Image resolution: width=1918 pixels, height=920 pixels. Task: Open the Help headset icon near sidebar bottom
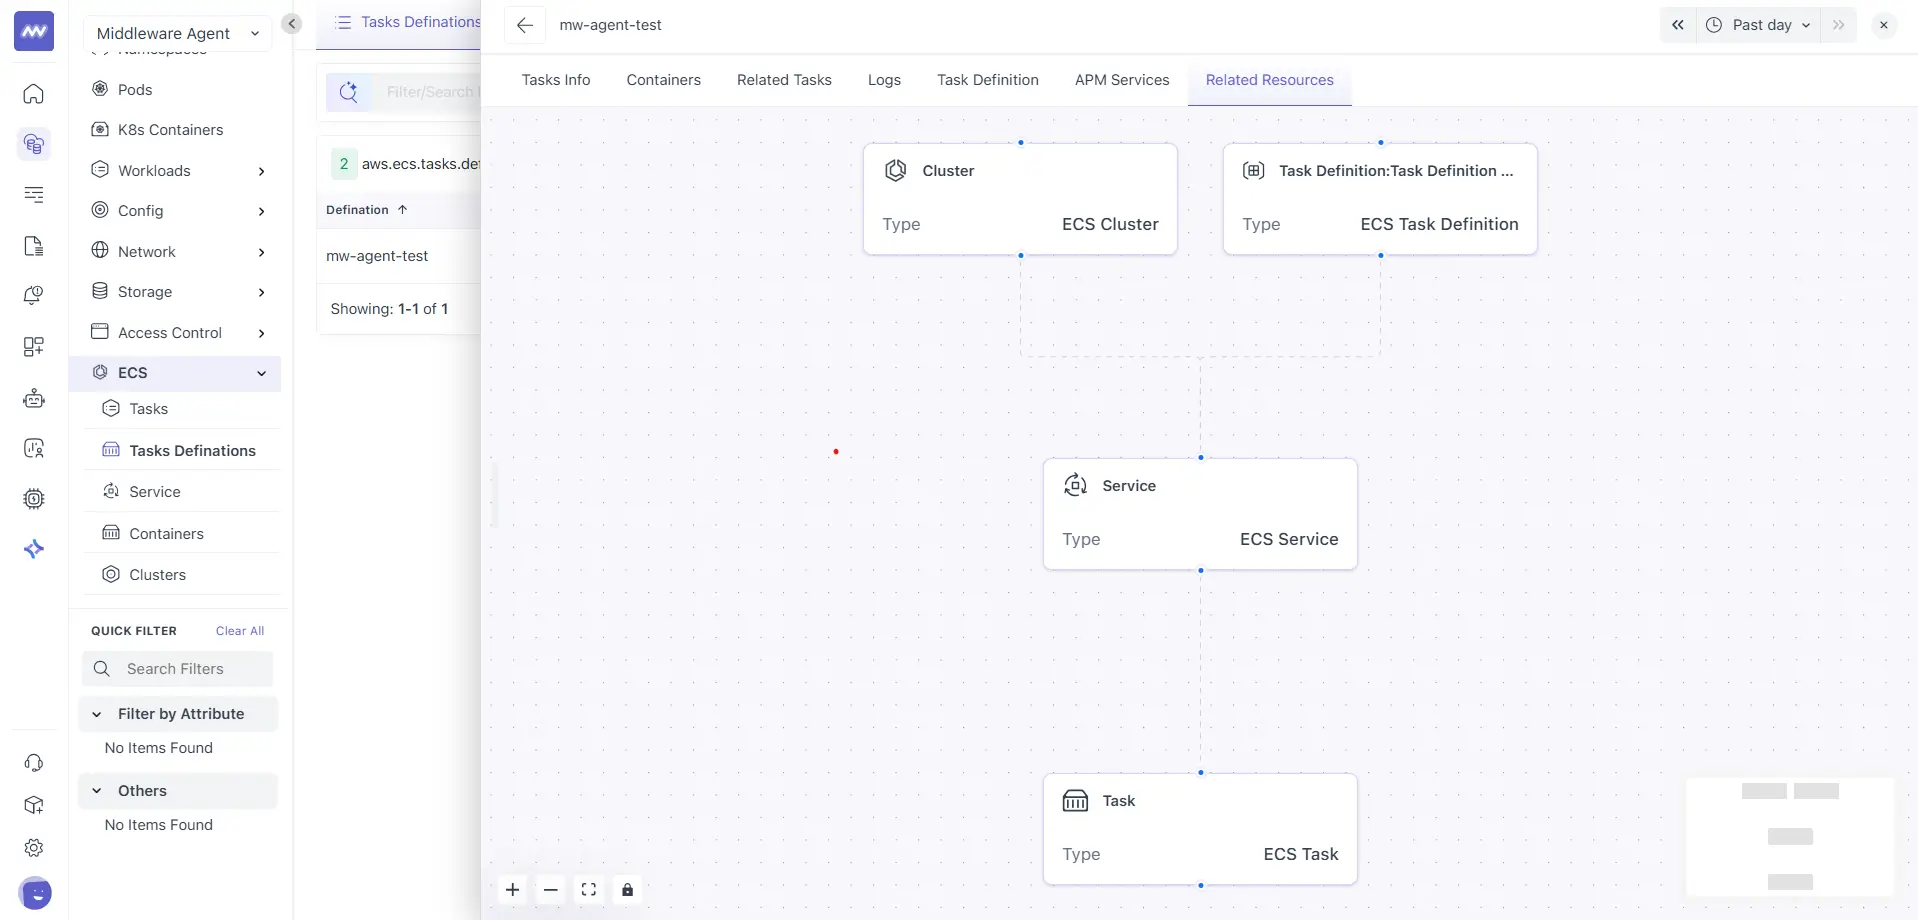coord(34,763)
